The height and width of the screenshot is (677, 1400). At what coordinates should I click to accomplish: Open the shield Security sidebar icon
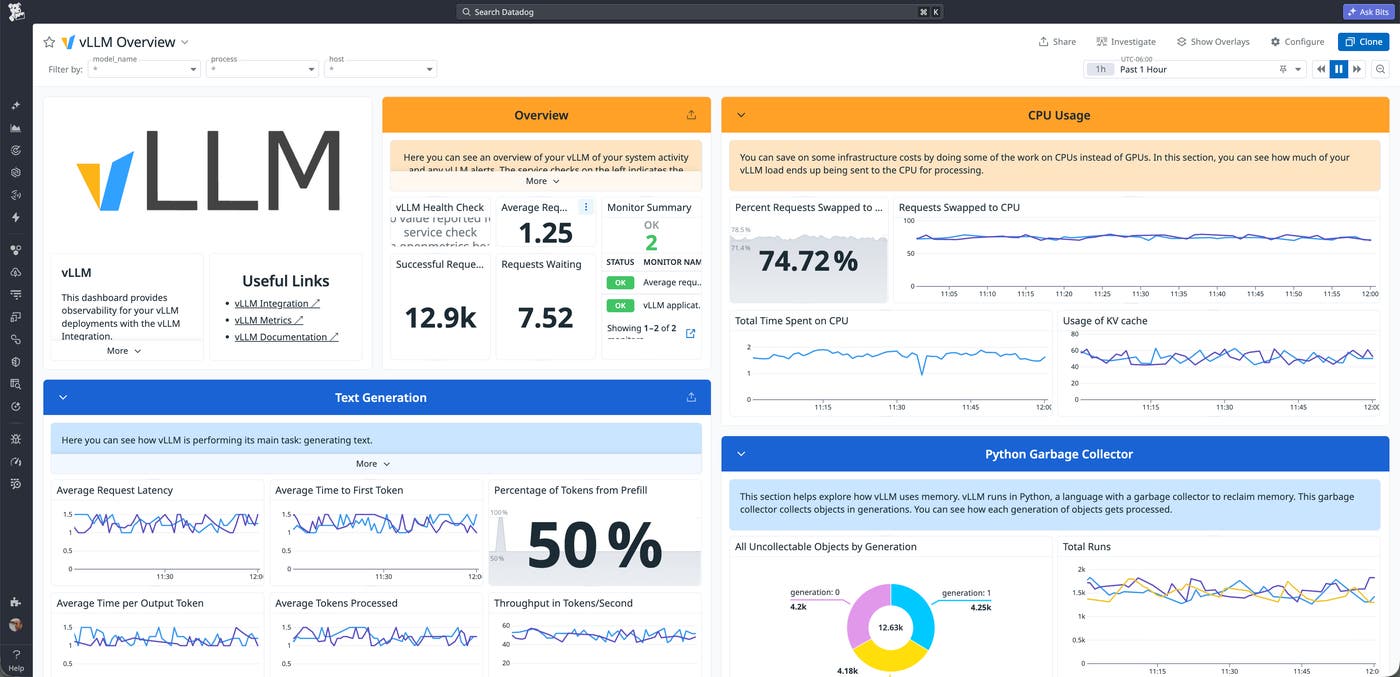16,361
